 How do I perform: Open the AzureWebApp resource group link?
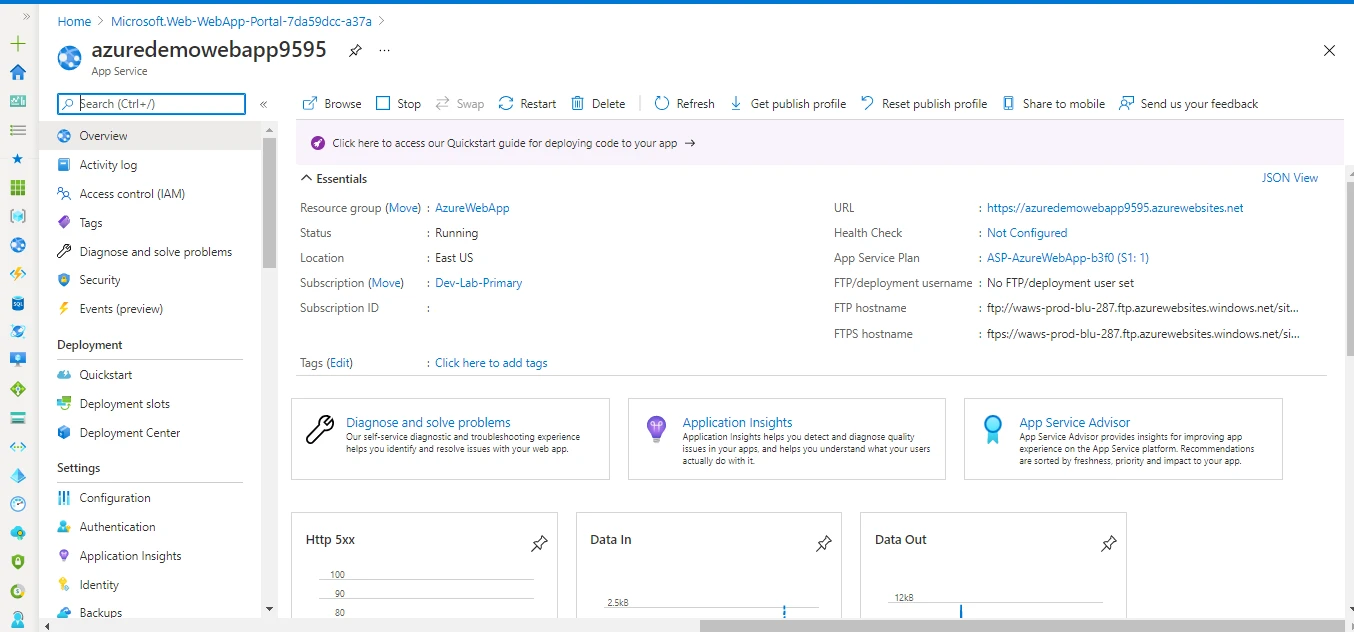pyautogui.click(x=470, y=208)
